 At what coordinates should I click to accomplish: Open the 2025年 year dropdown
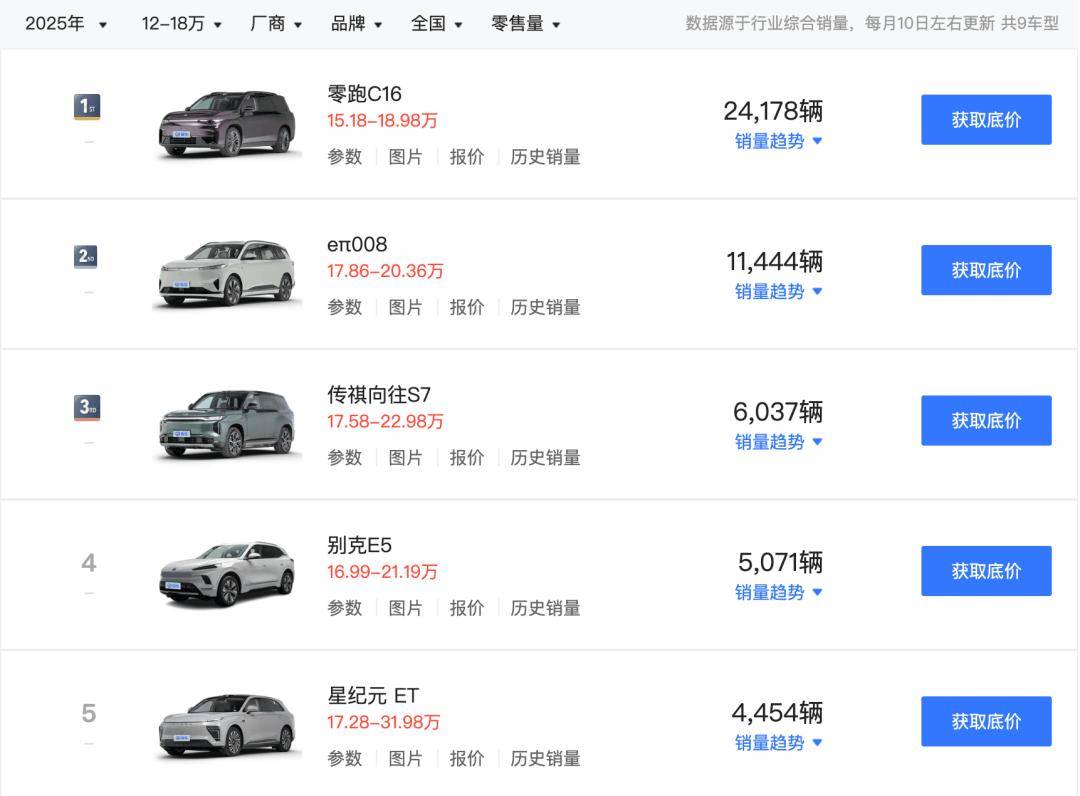[x=66, y=24]
